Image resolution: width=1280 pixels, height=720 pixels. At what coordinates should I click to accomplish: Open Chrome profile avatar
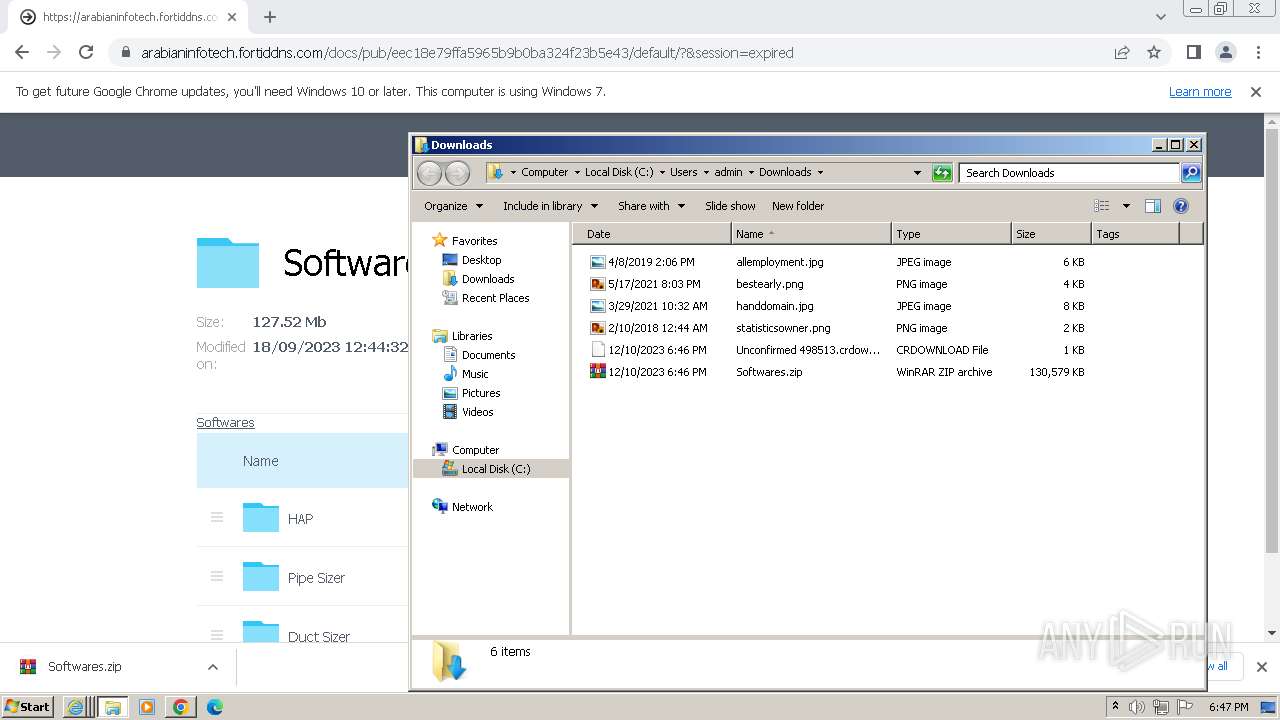(x=1225, y=53)
